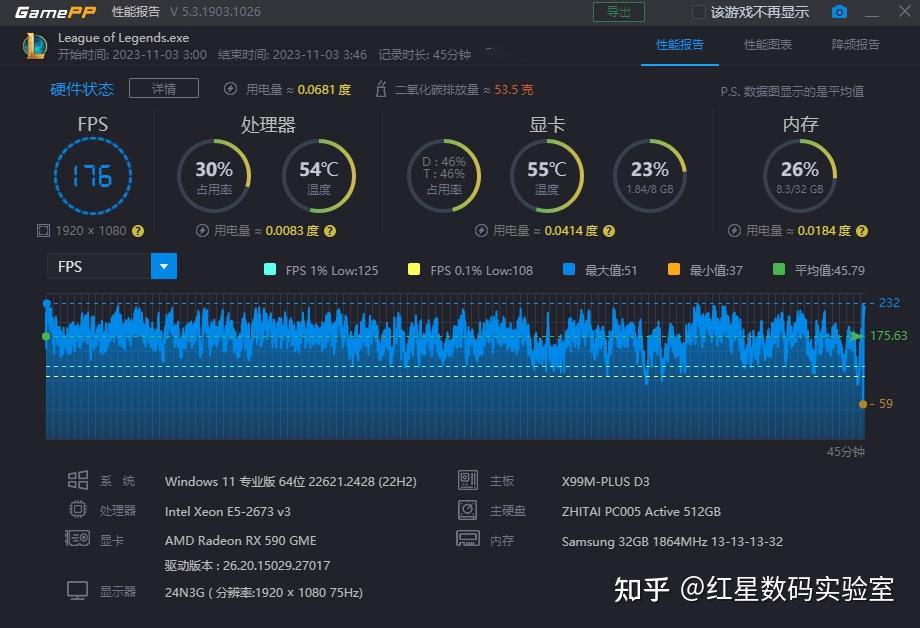Click the CPU 54℃ temperature gauge

tap(319, 176)
